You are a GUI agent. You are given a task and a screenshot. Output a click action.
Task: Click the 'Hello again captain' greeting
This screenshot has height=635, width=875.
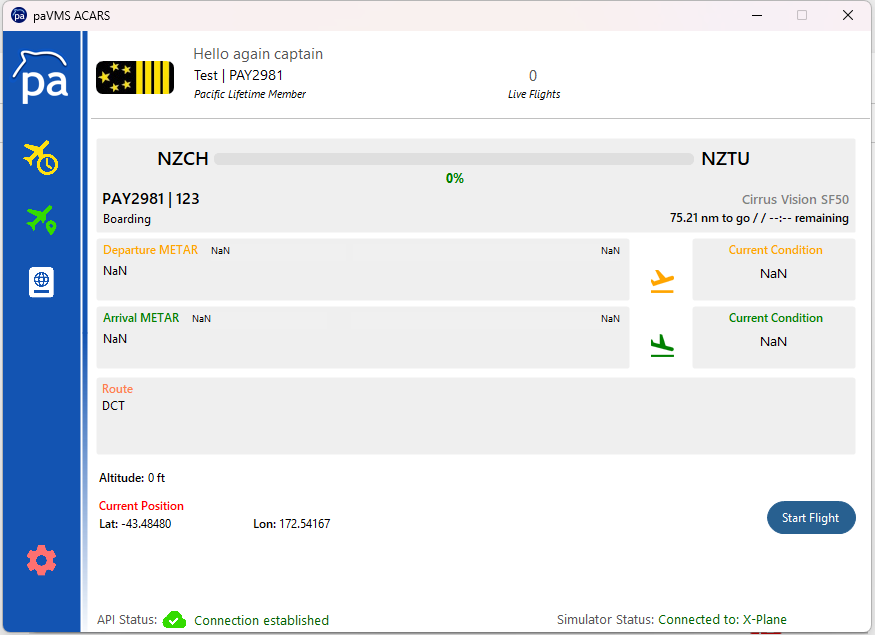[258, 54]
